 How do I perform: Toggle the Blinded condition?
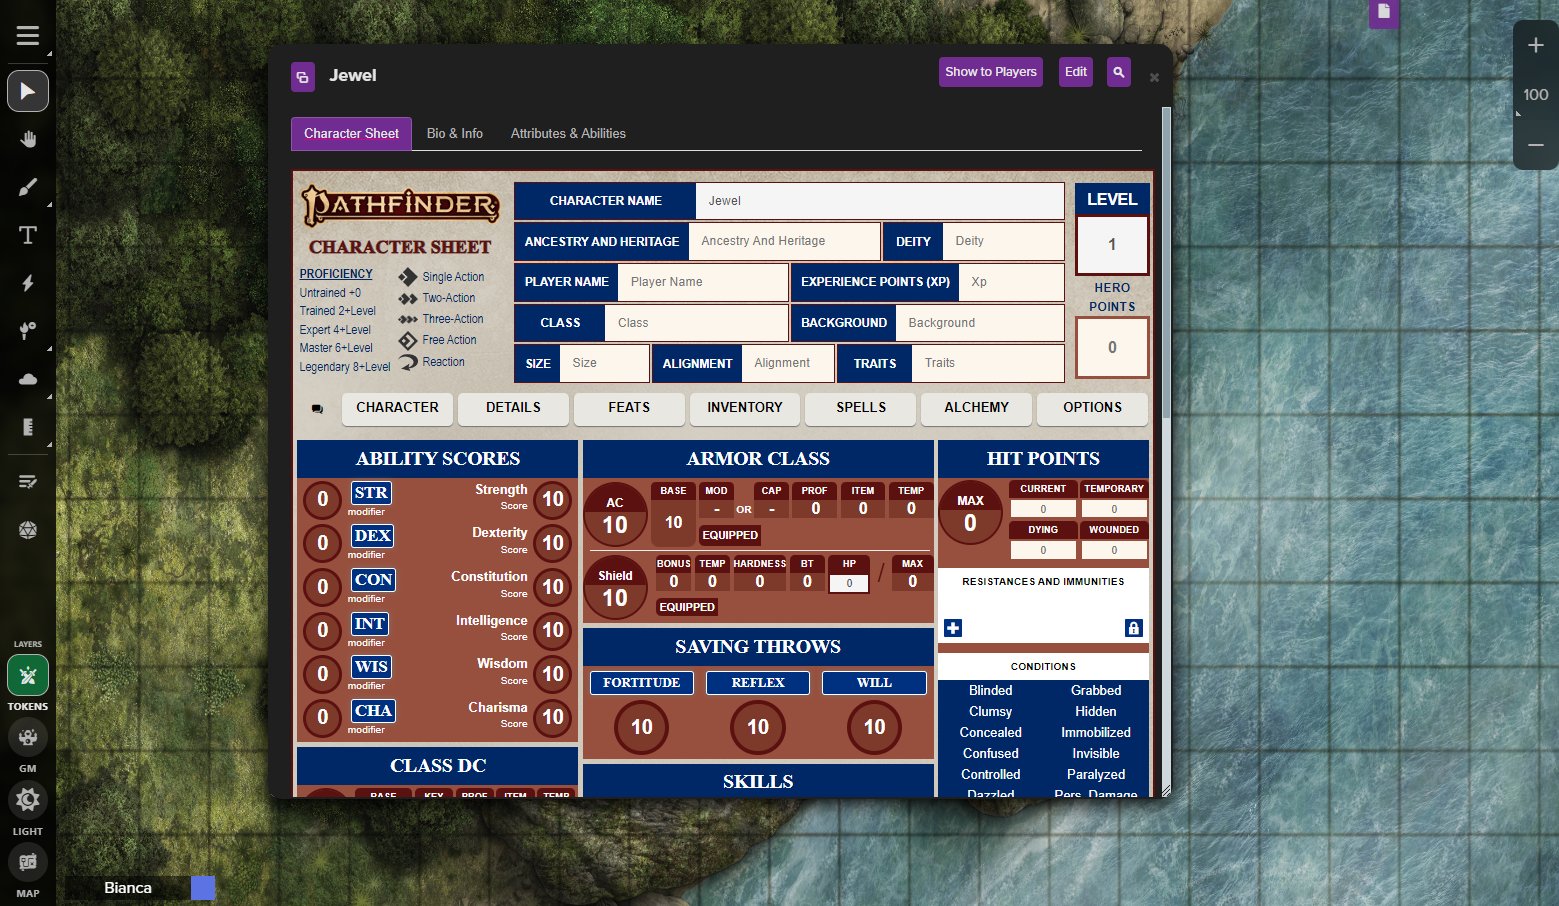click(x=991, y=691)
